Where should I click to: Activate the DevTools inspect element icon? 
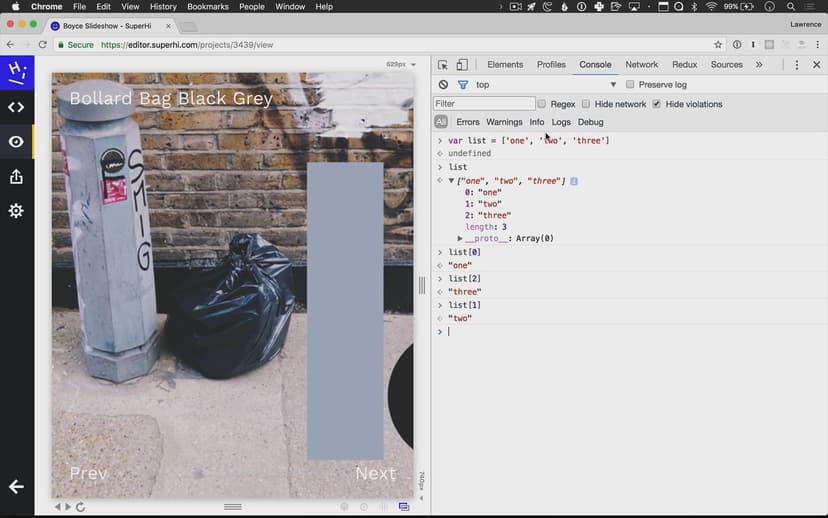coord(443,65)
